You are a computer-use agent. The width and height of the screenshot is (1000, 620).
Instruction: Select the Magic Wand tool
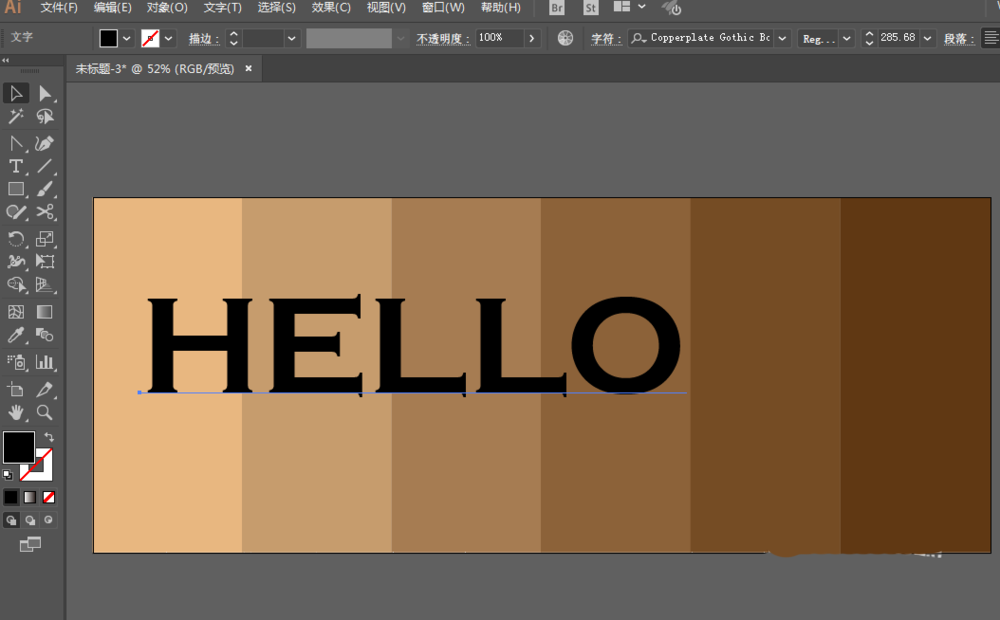click(16, 118)
